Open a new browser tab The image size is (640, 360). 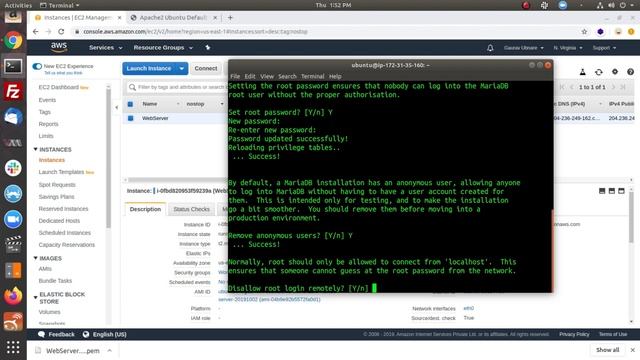click(x=230, y=18)
